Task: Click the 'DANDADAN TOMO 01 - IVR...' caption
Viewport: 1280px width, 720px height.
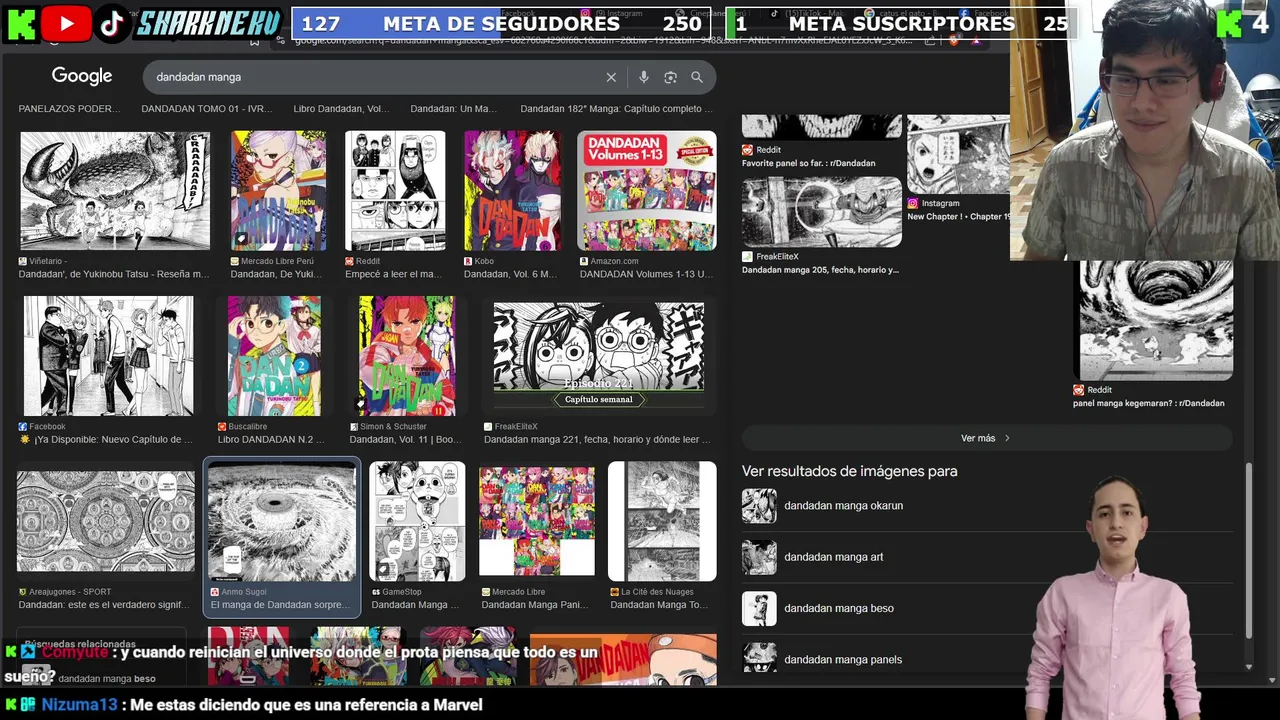Action: 205,108
